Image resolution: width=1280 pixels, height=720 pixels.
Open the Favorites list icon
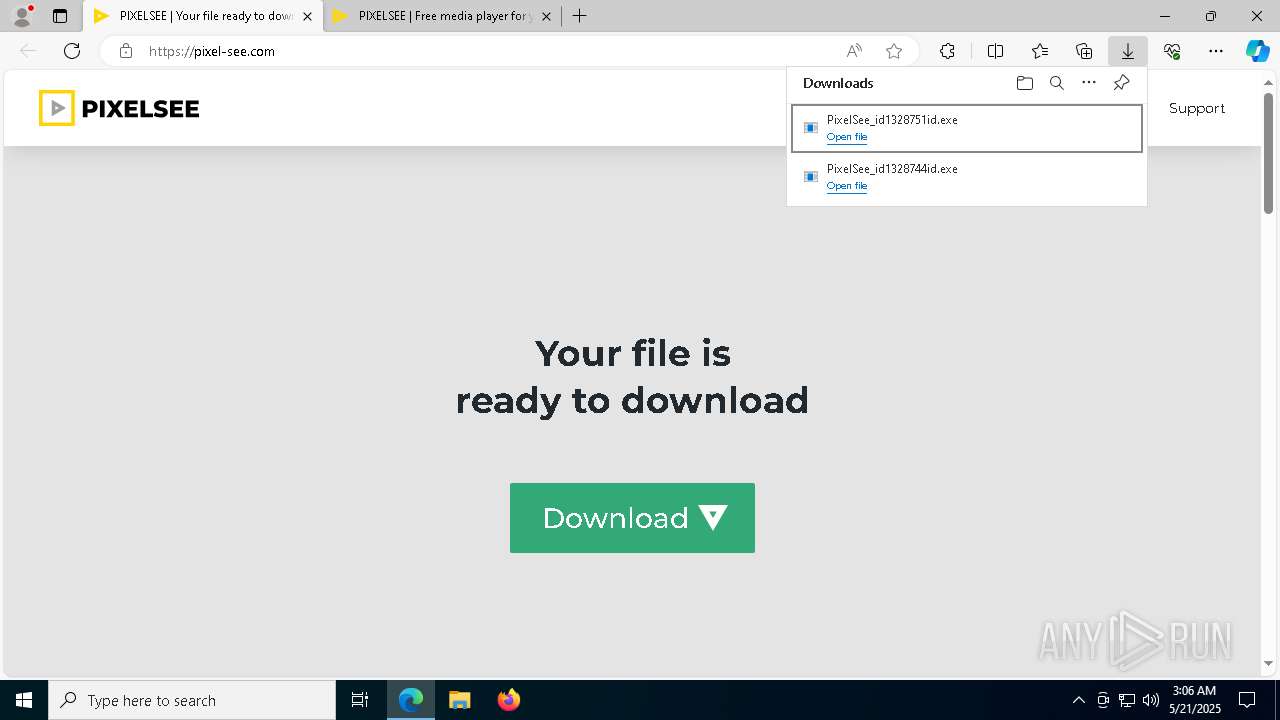[x=1040, y=51]
